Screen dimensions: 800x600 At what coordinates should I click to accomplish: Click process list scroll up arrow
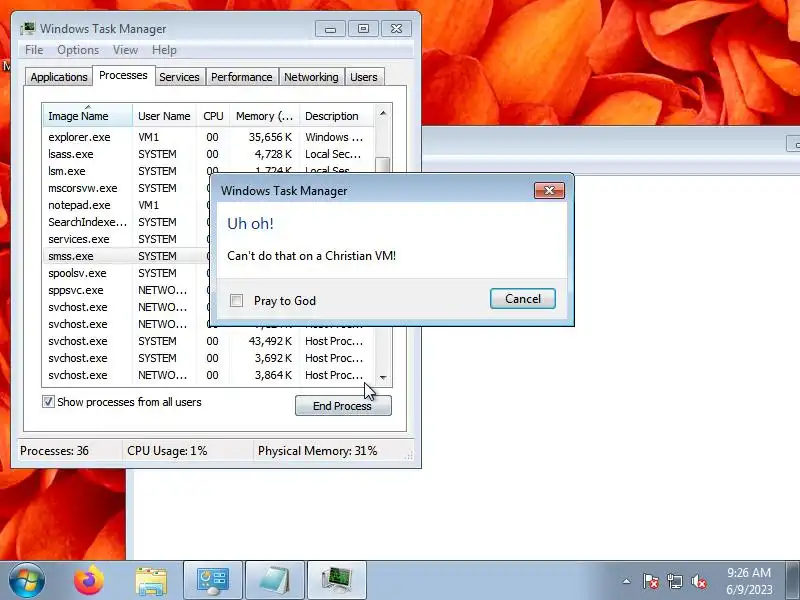(383, 113)
